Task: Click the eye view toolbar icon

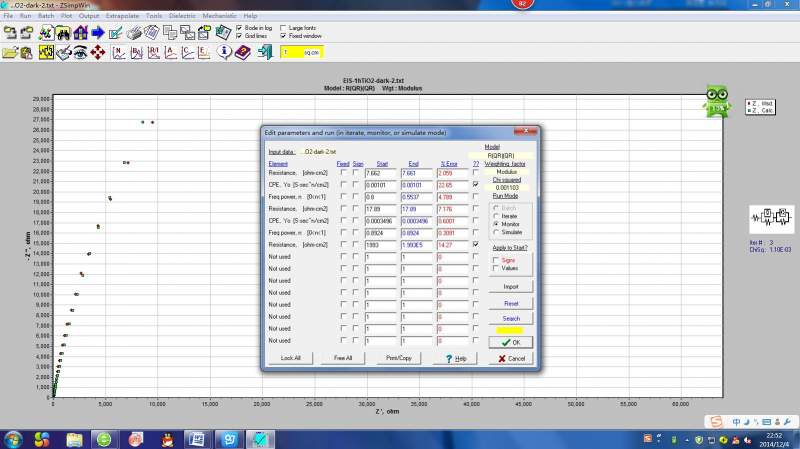Action: 80,52
